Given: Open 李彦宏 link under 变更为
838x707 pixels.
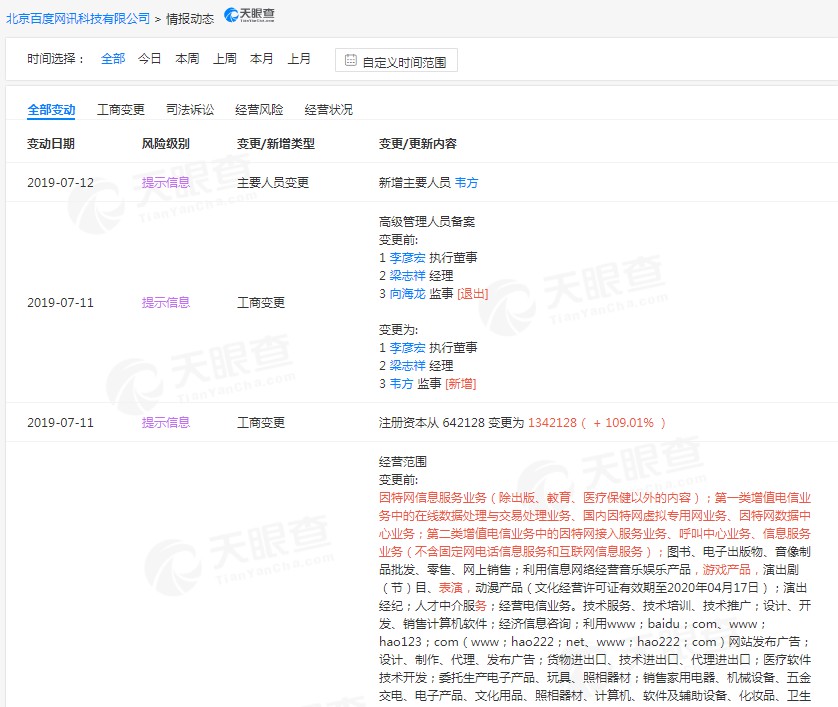Looking at the screenshot, I should click(407, 348).
